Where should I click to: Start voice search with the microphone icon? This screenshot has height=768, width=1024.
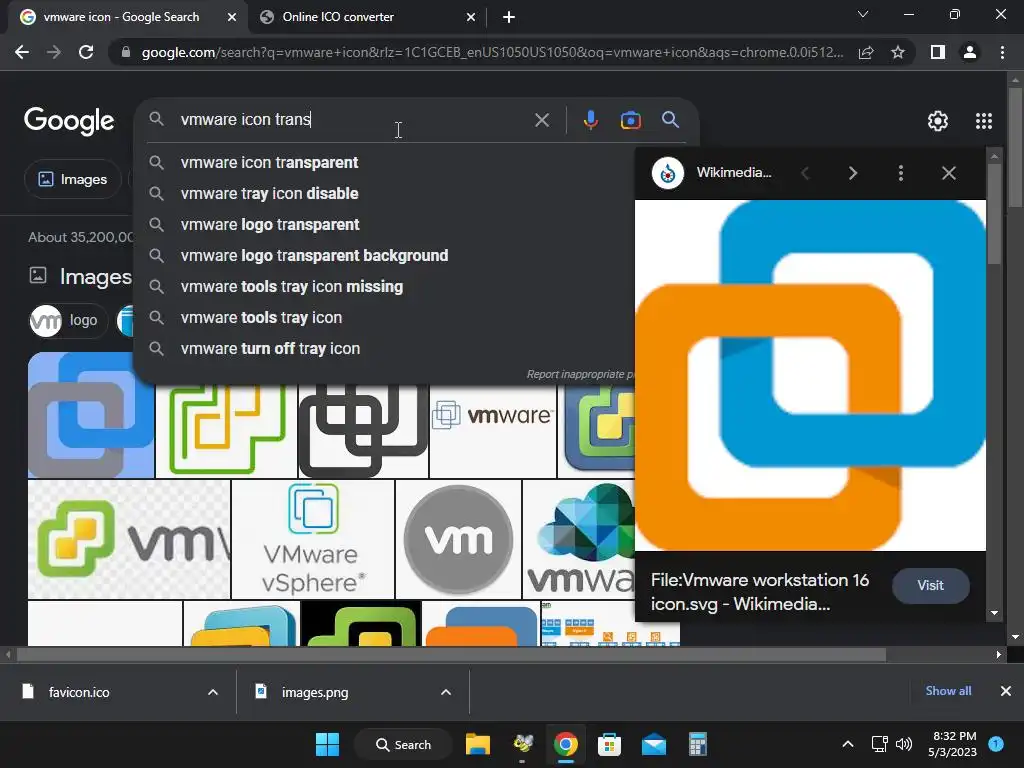(590, 120)
